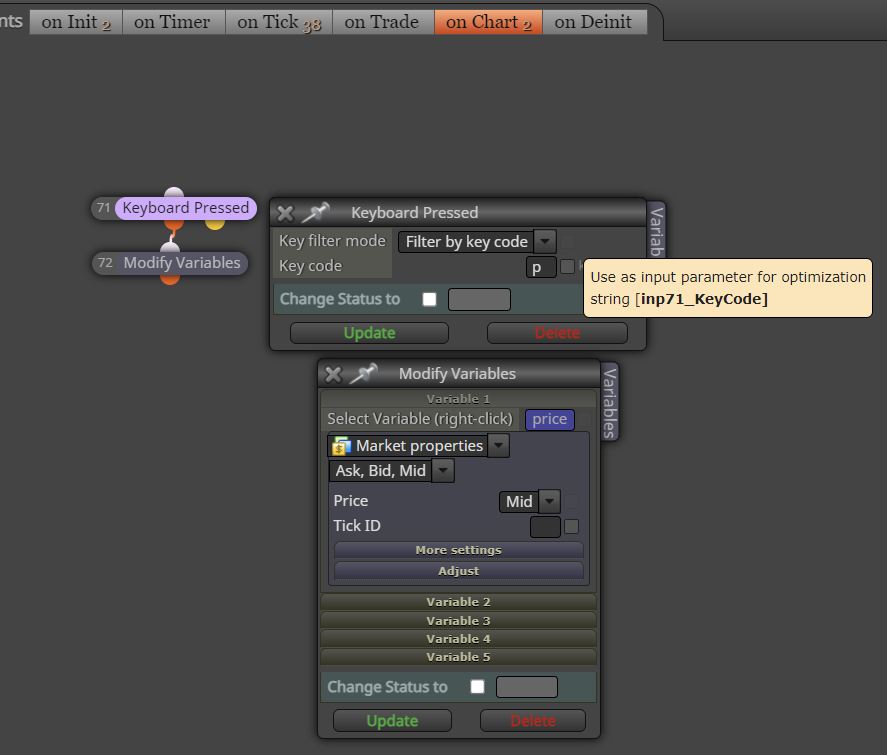Switch to the on Deinit tab
Viewport: 887px width, 755px height.
coord(593,23)
